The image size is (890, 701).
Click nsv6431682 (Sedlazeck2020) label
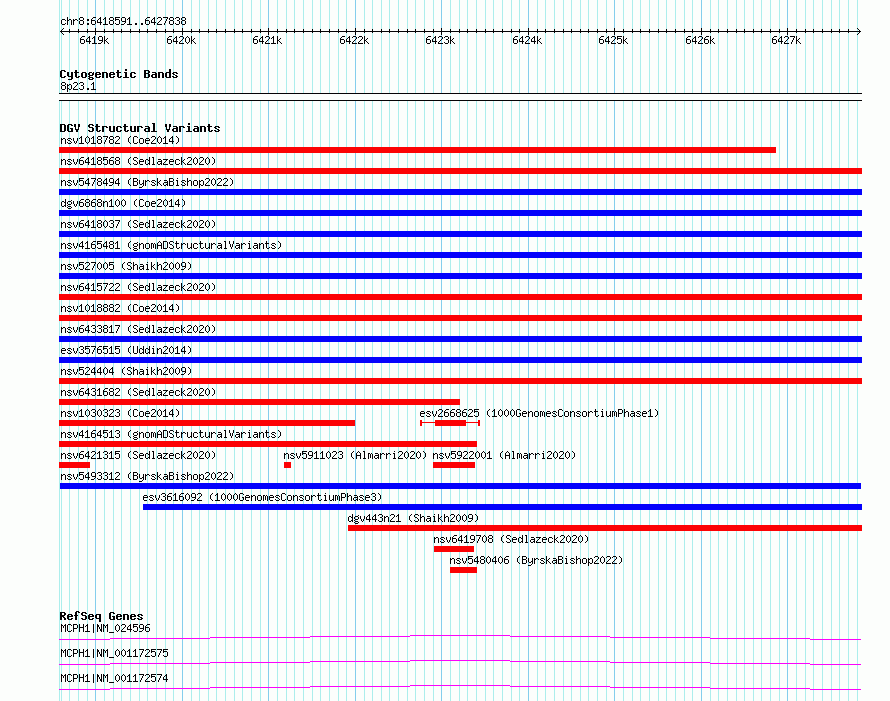click(x=138, y=392)
